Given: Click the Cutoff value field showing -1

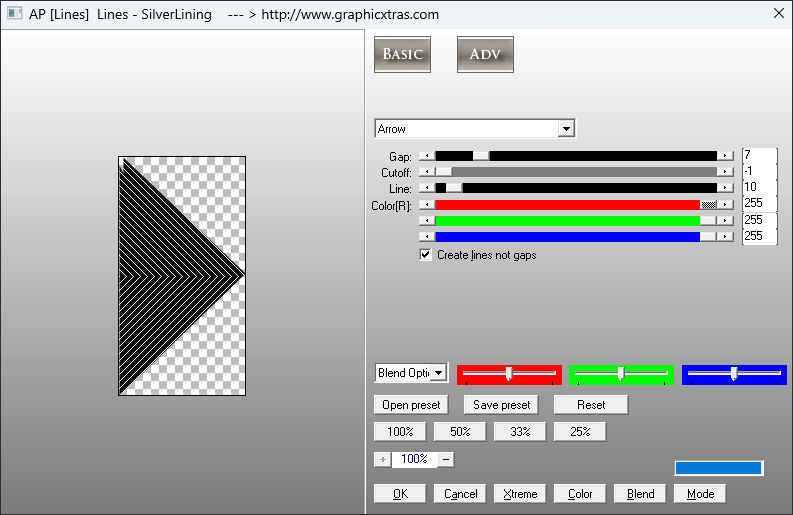Looking at the screenshot, I should click(759, 171).
